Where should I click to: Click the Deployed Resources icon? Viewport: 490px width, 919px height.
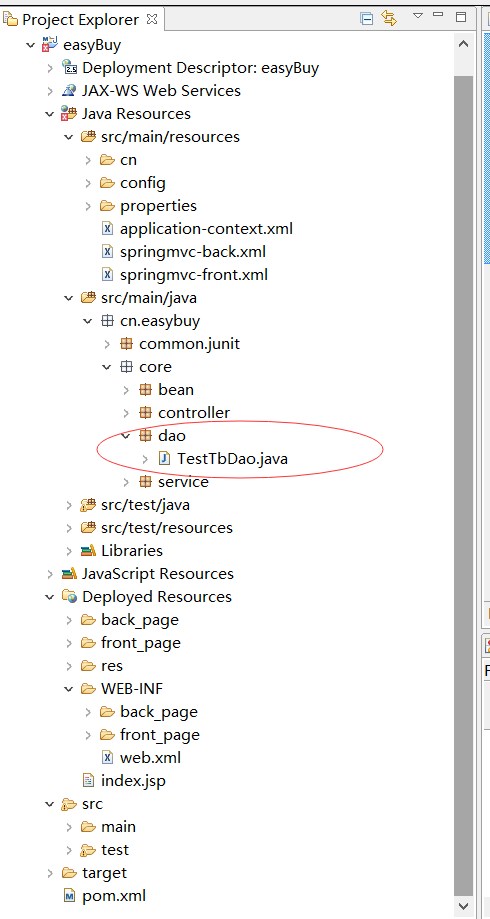click(x=69, y=597)
